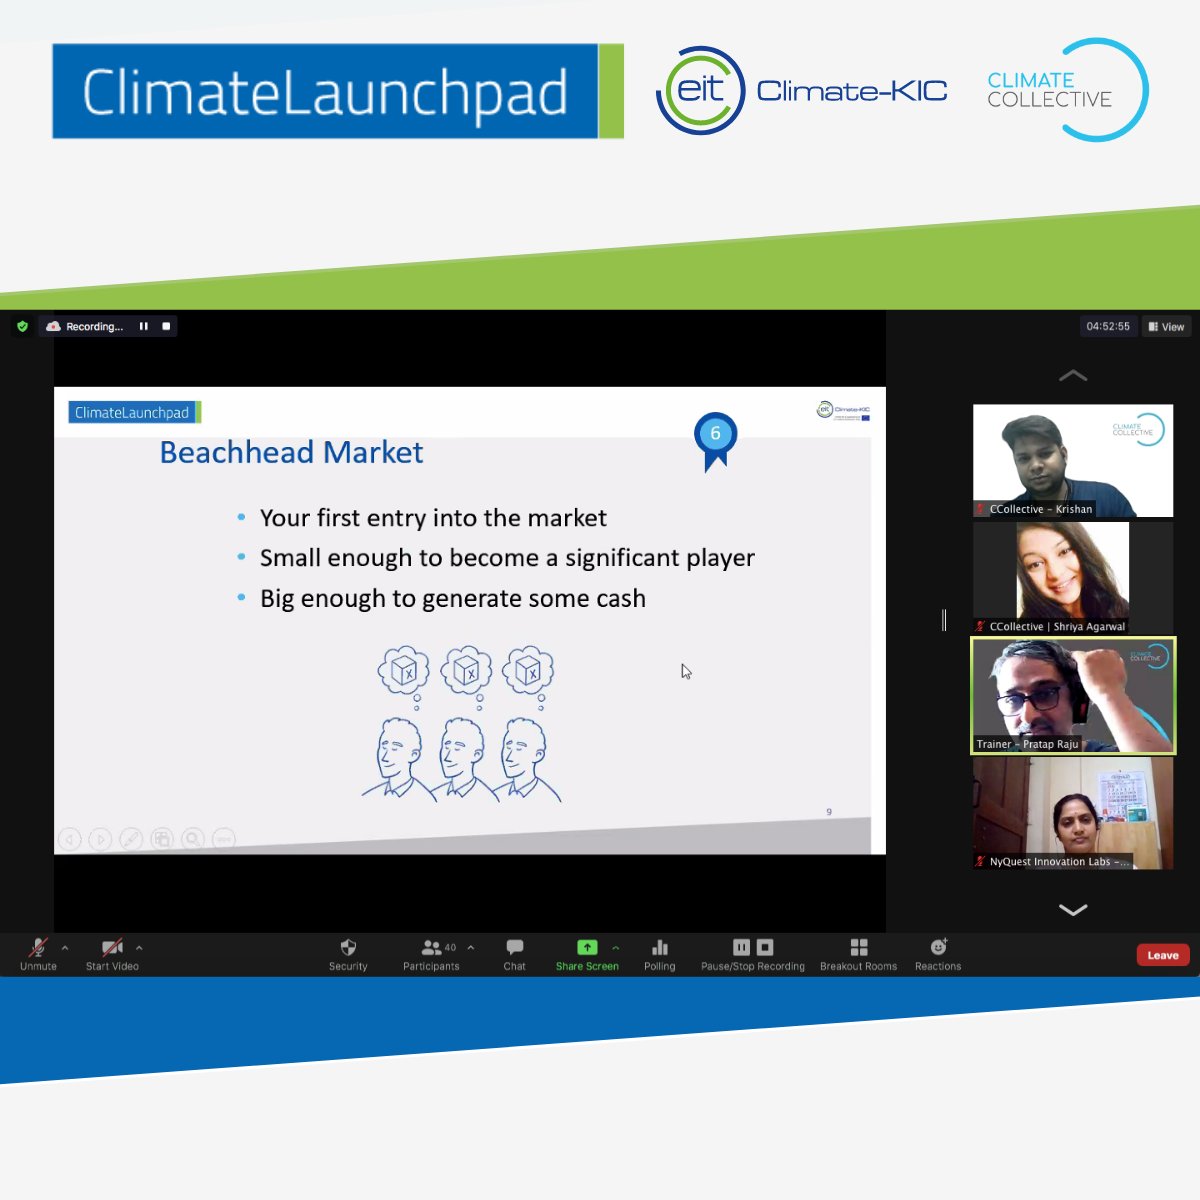Open the Chat panel
Screen dimensions: 1200x1200
coord(514,954)
